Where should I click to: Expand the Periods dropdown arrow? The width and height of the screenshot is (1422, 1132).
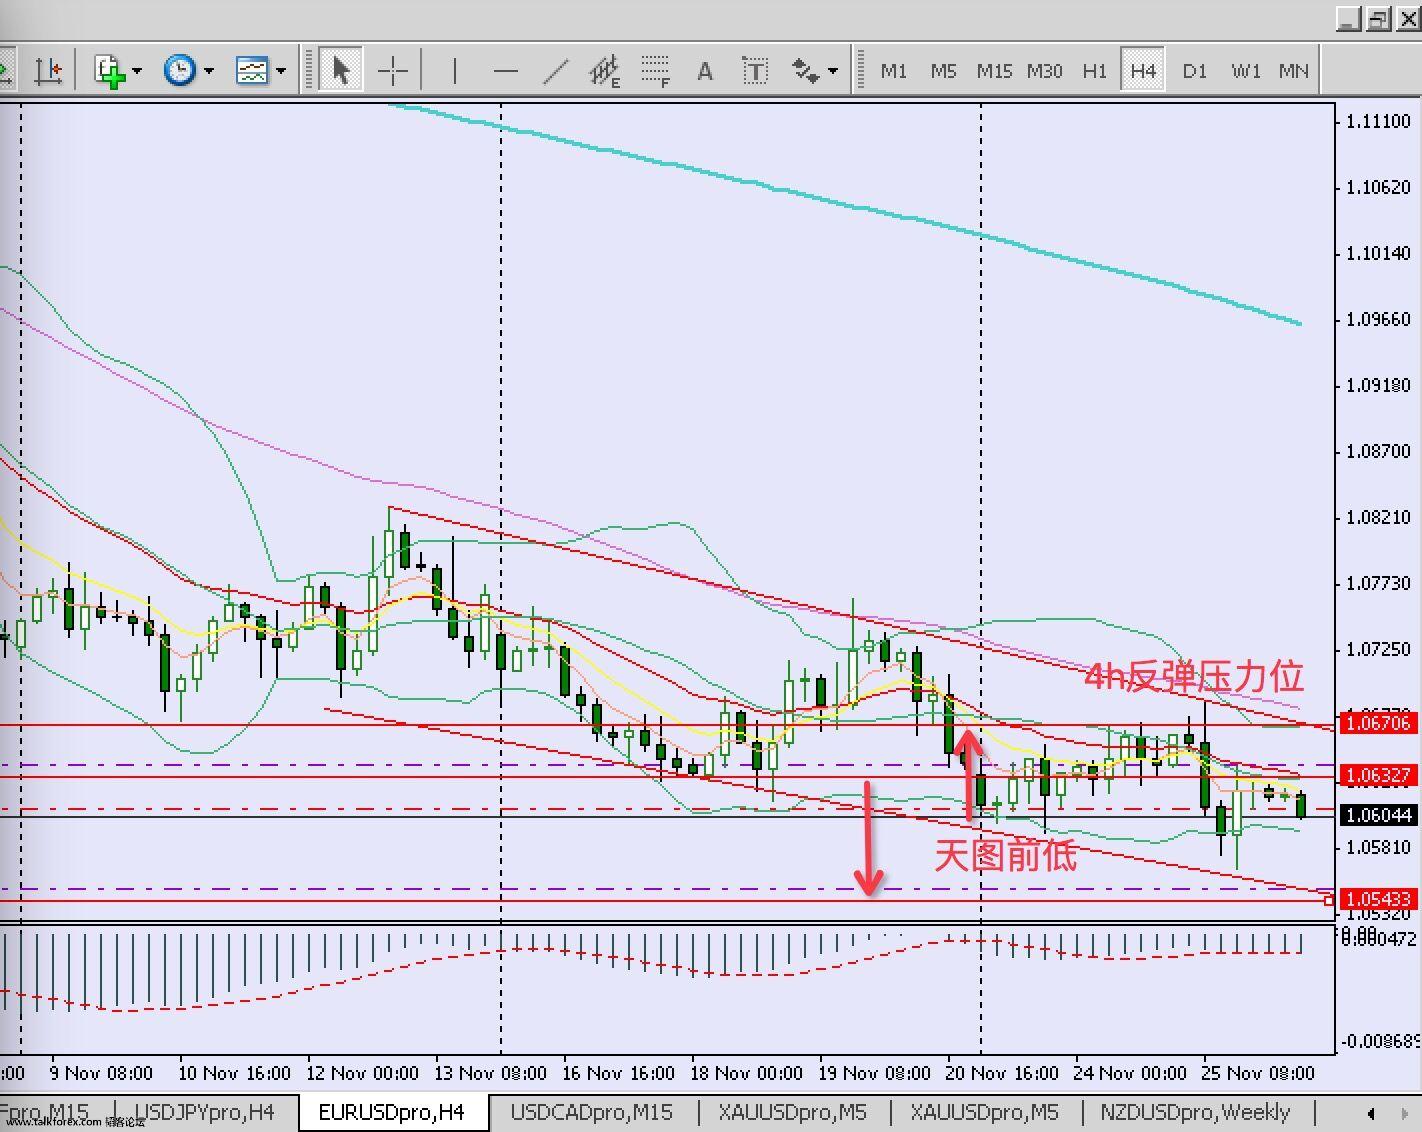209,71
